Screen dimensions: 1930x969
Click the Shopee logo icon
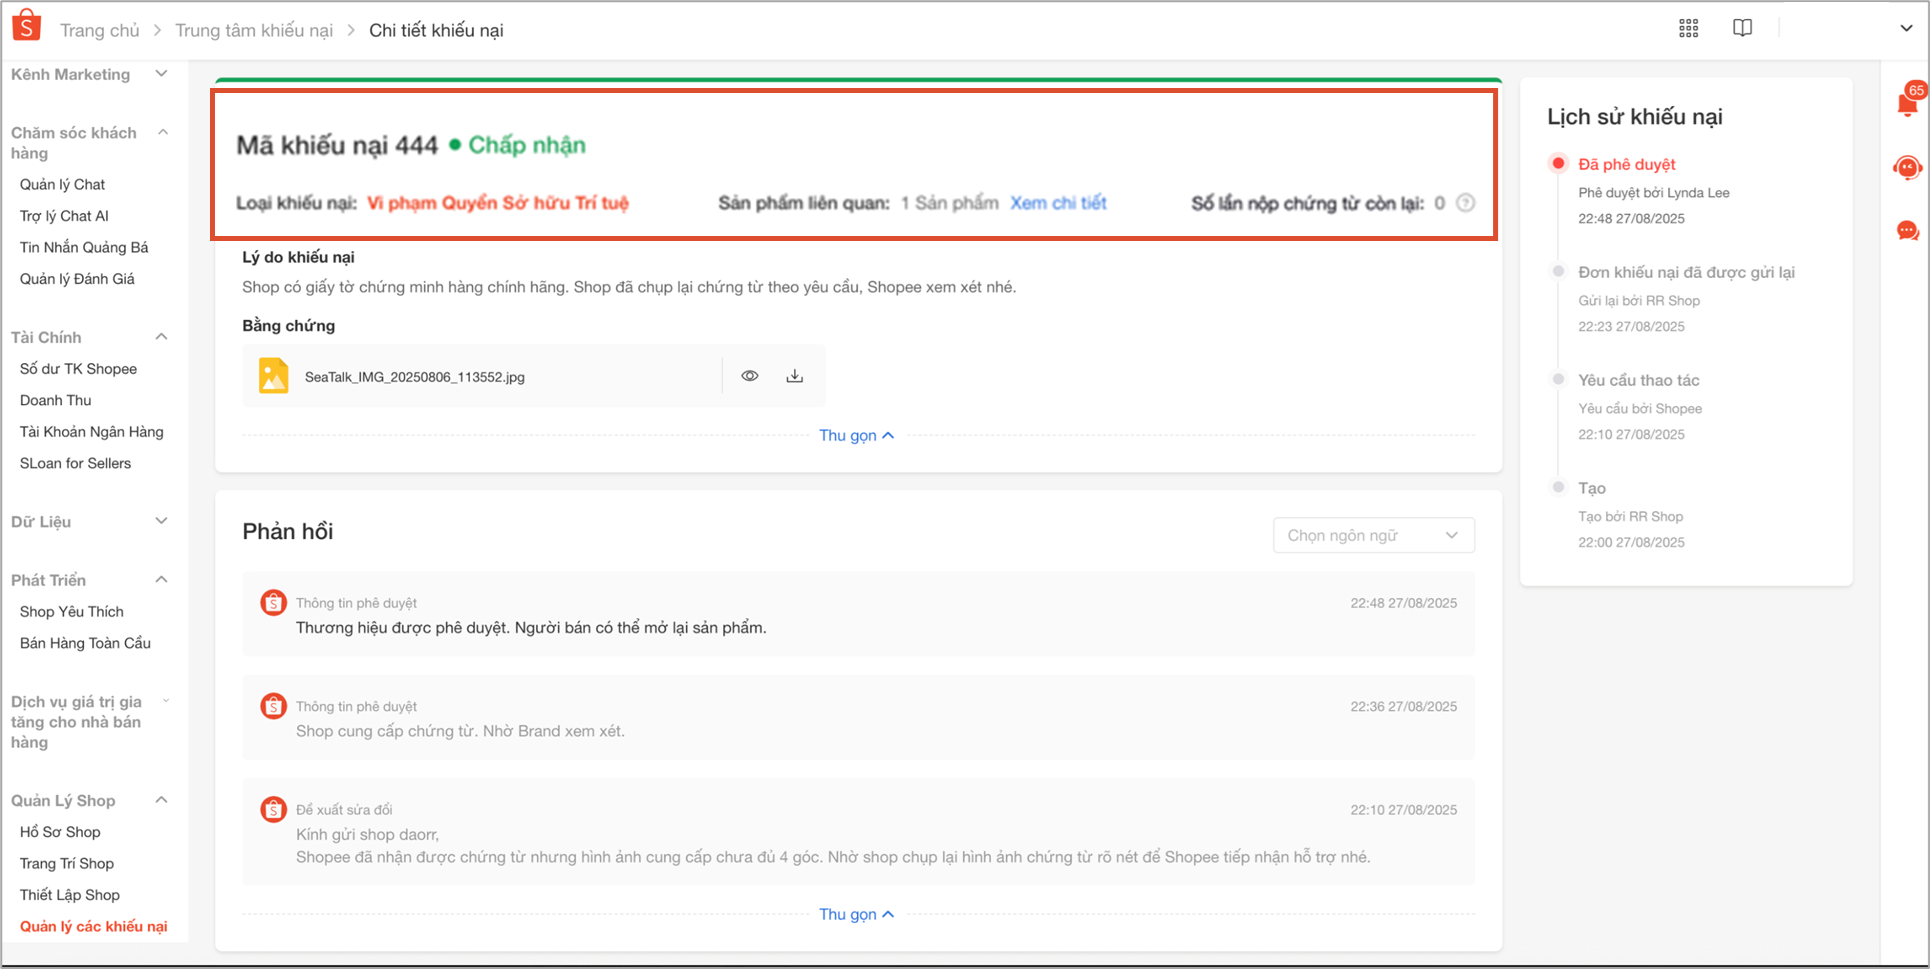(x=26, y=27)
